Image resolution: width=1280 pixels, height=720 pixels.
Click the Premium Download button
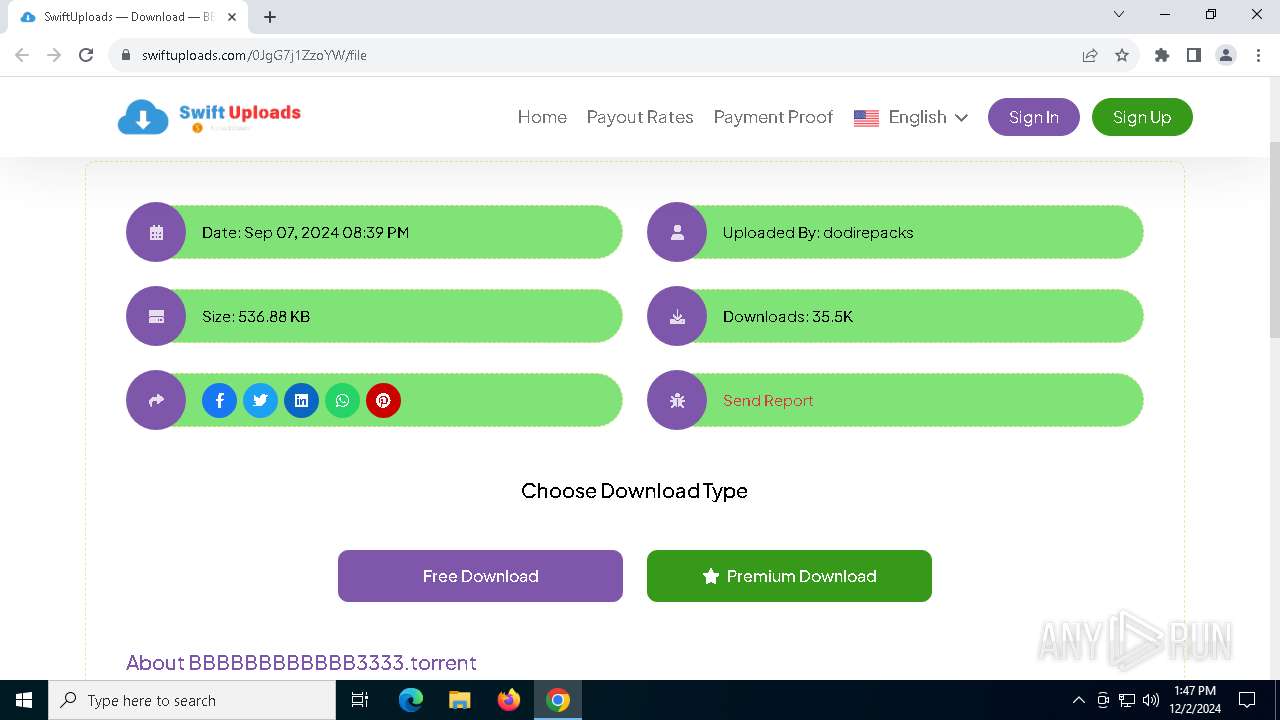pos(789,576)
